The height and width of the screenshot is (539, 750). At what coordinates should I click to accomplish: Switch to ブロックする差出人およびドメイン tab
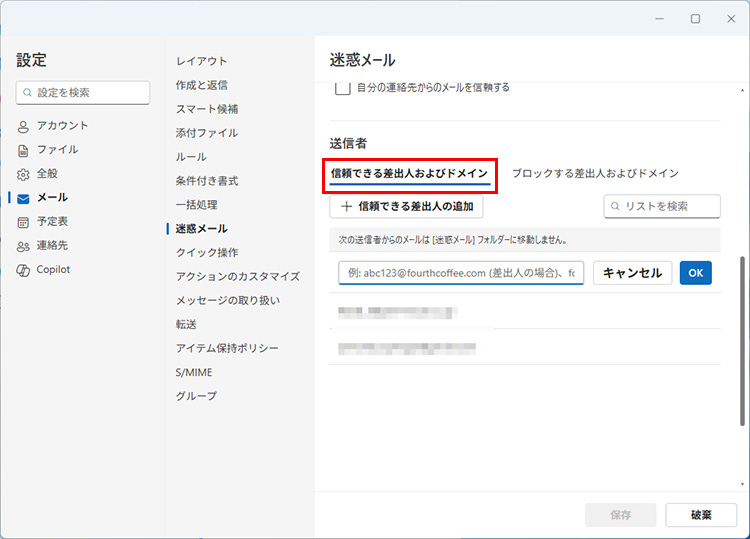coord(595,173)
